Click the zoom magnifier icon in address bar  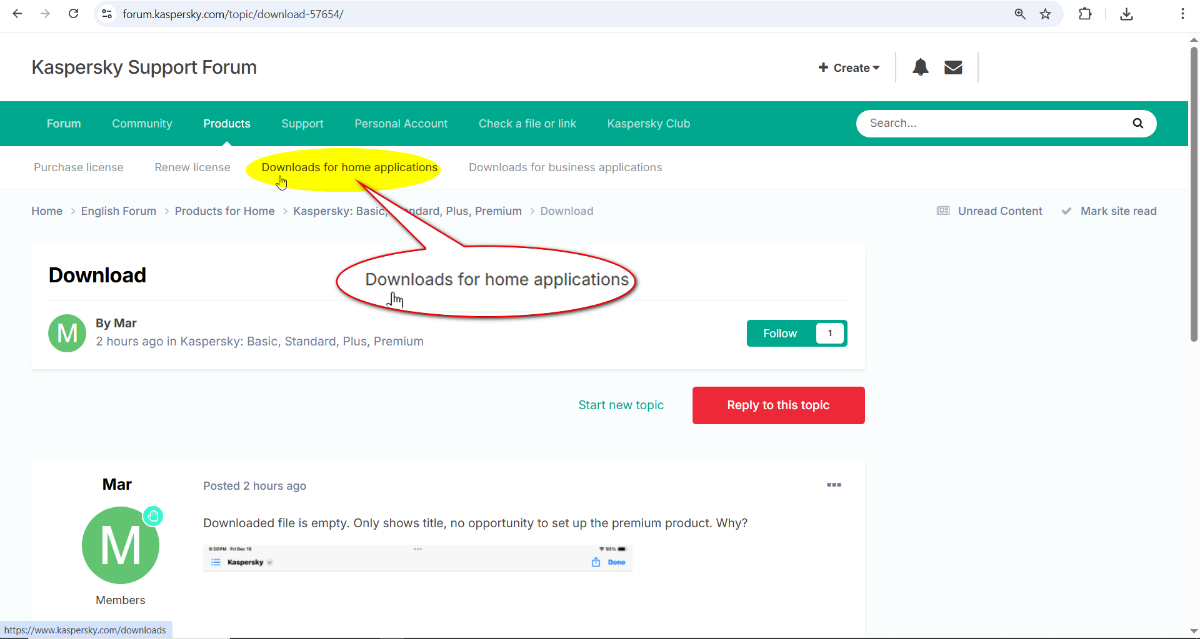click(x=1020, y=14)
